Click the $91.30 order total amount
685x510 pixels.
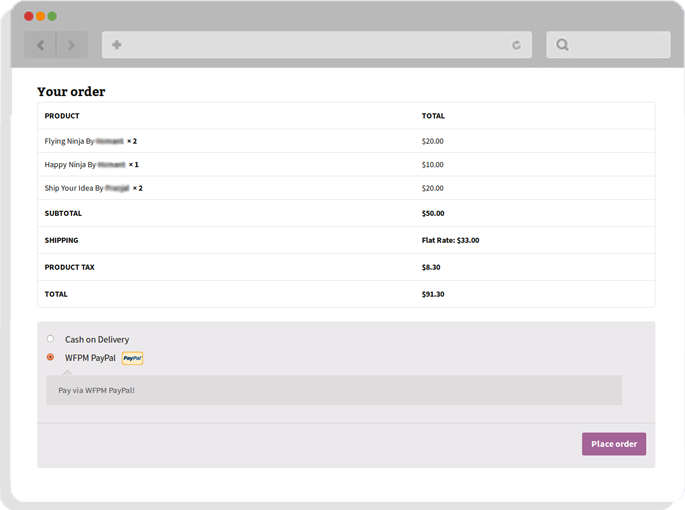click(433, 294)
